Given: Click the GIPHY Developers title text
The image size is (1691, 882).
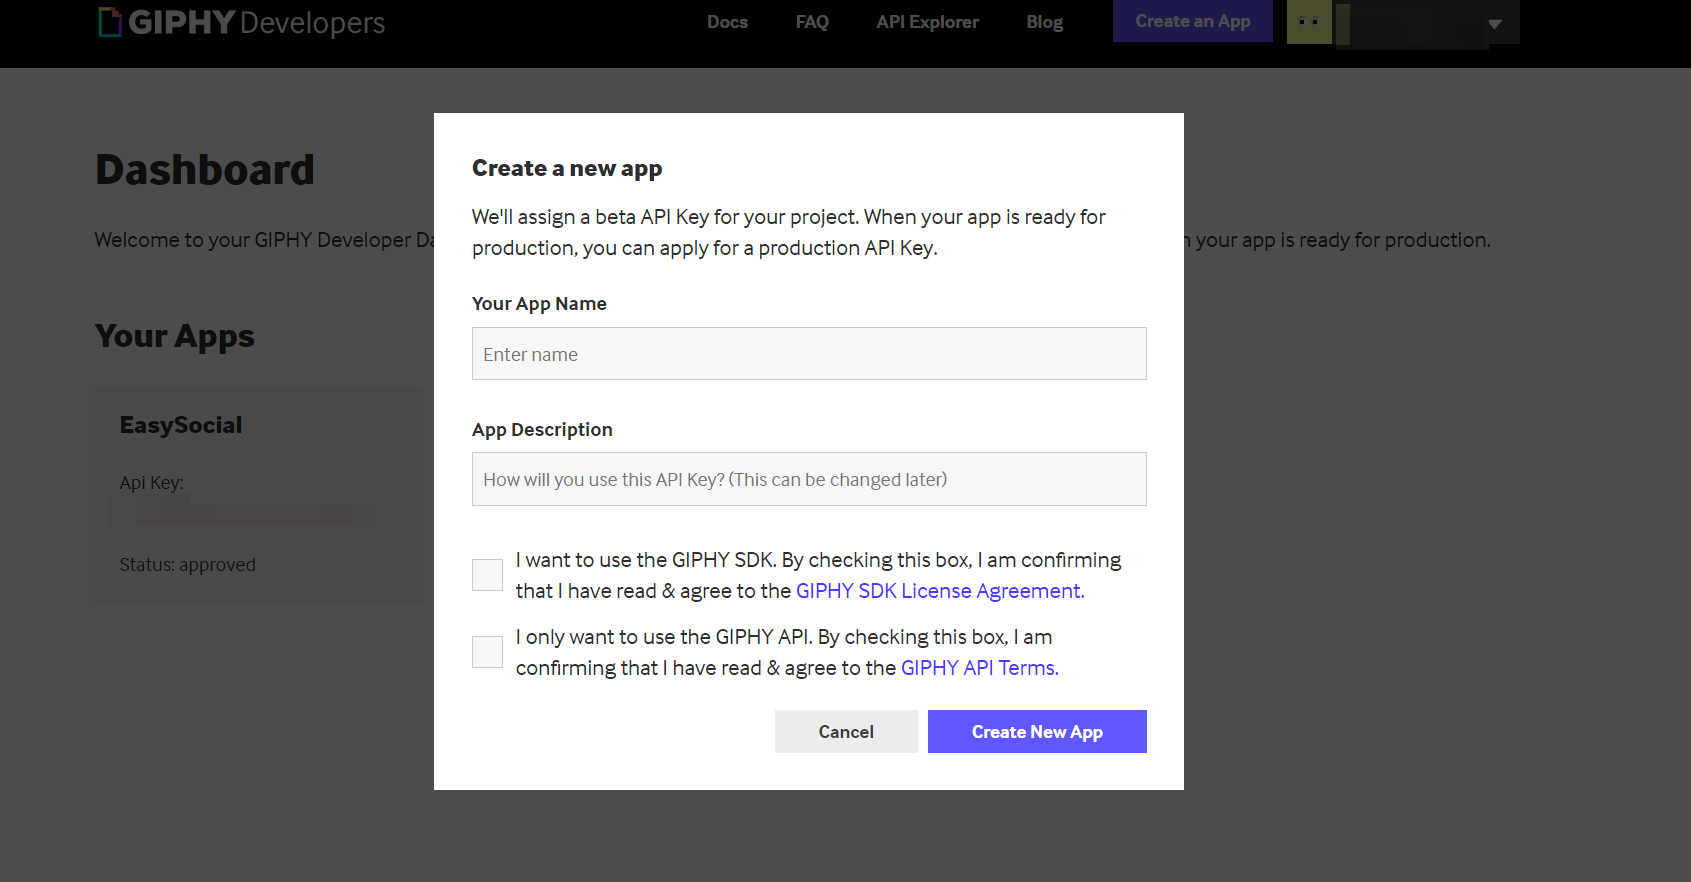Looking at the screenshot, I should (257, 22).
